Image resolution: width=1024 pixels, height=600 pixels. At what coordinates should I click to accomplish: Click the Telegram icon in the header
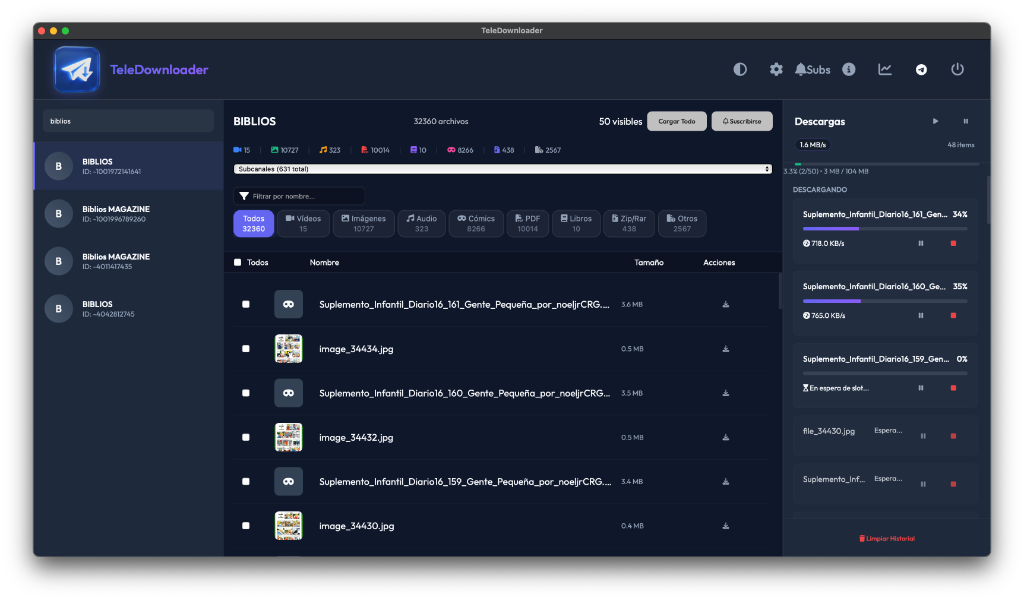coord(921,69)
